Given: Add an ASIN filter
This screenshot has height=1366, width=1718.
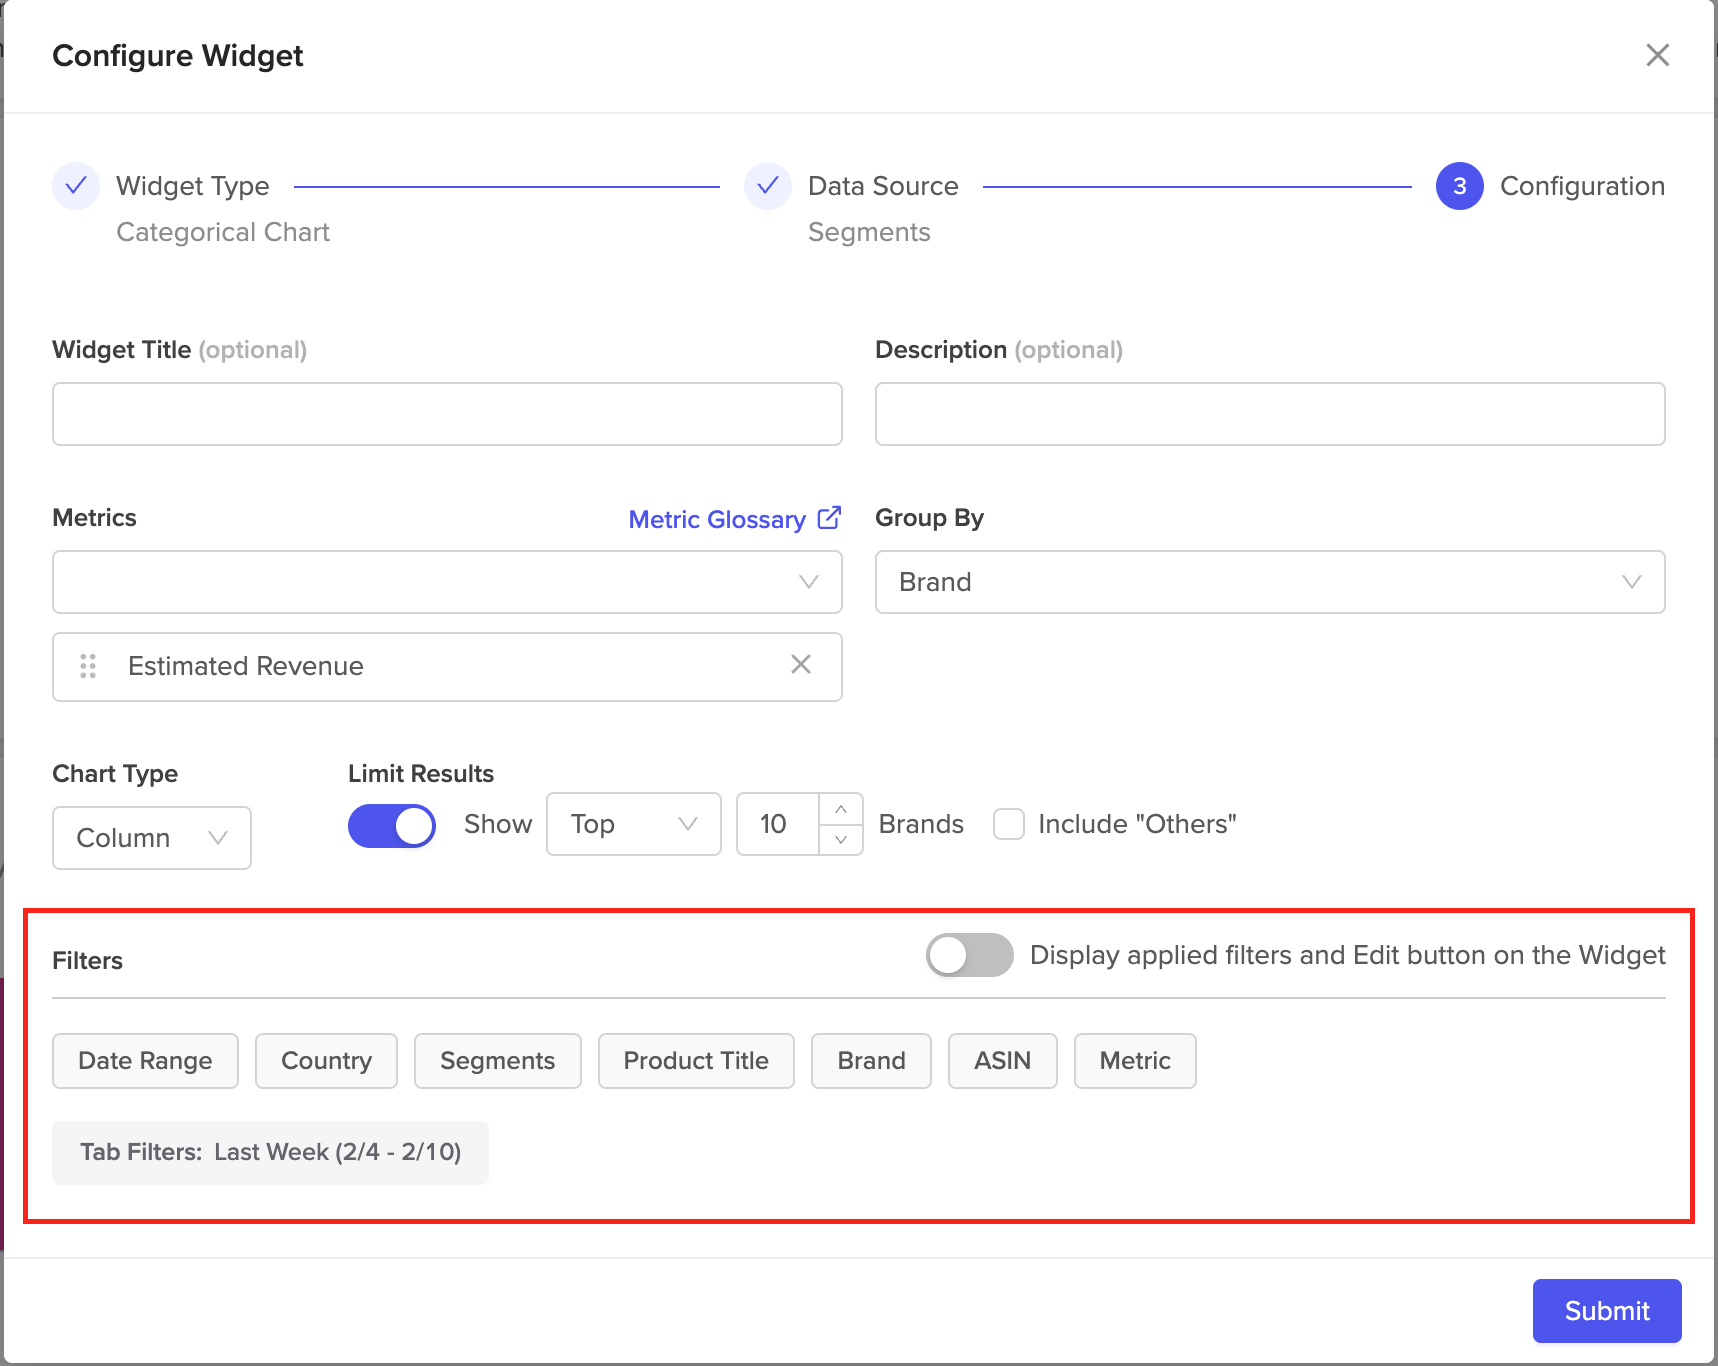Looking at the screenshot, I should [x=1002, y=1061].
